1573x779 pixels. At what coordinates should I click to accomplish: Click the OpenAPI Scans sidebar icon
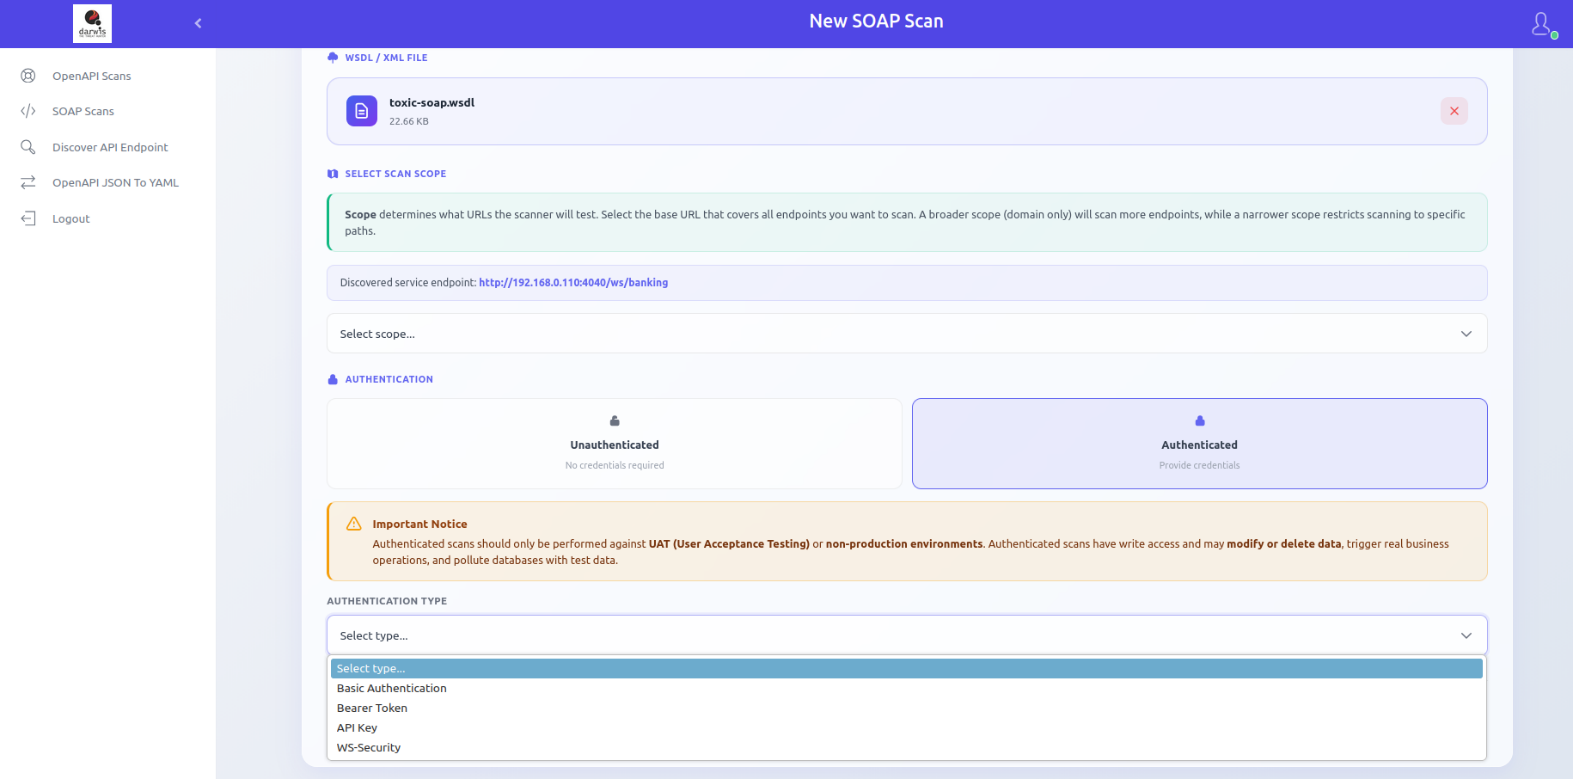click(x=28, y=76)
